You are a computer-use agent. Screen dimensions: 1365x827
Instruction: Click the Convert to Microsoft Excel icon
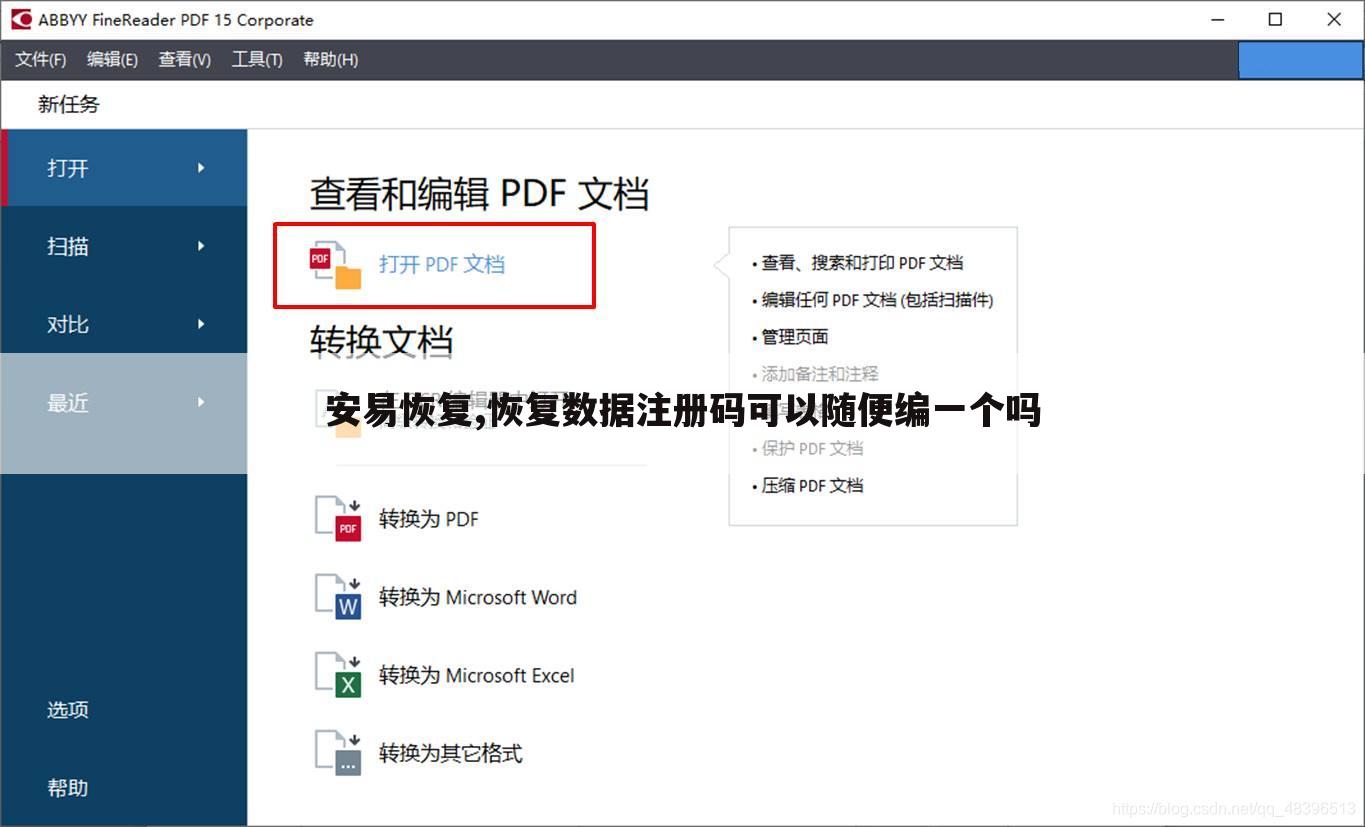(x=338, y=674)
